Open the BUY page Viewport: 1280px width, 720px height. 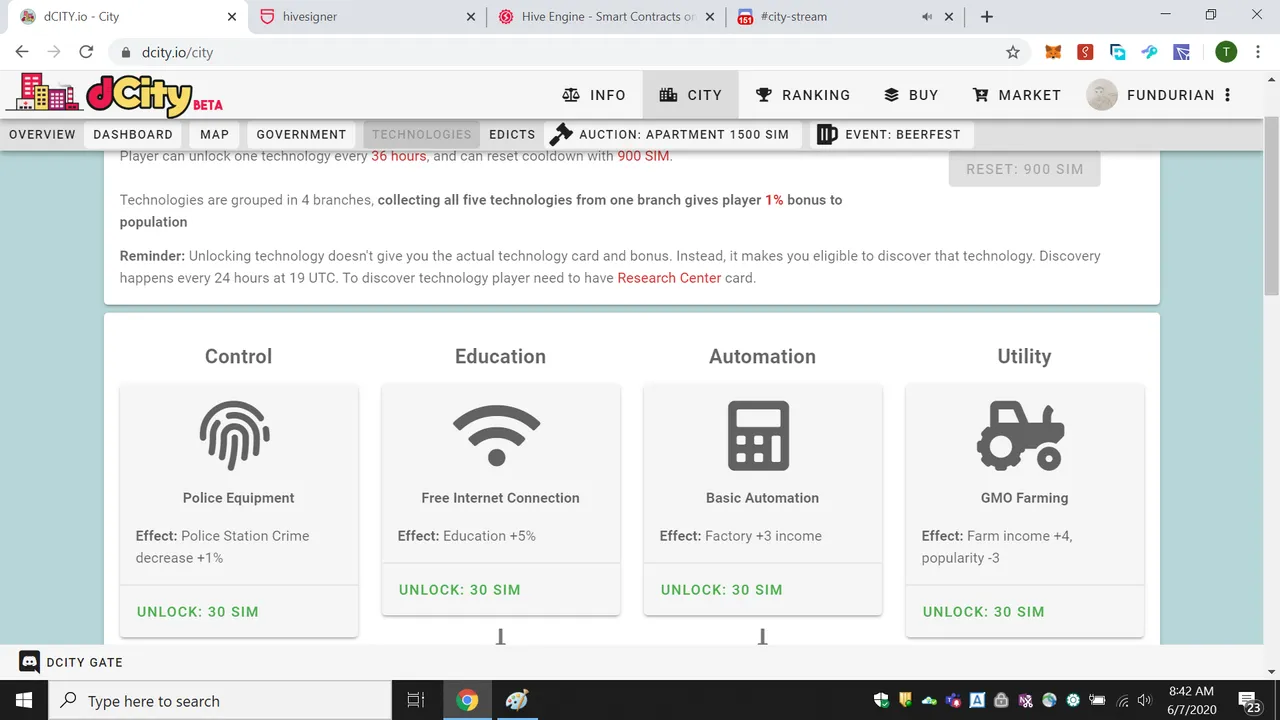[x=911, y=95]
